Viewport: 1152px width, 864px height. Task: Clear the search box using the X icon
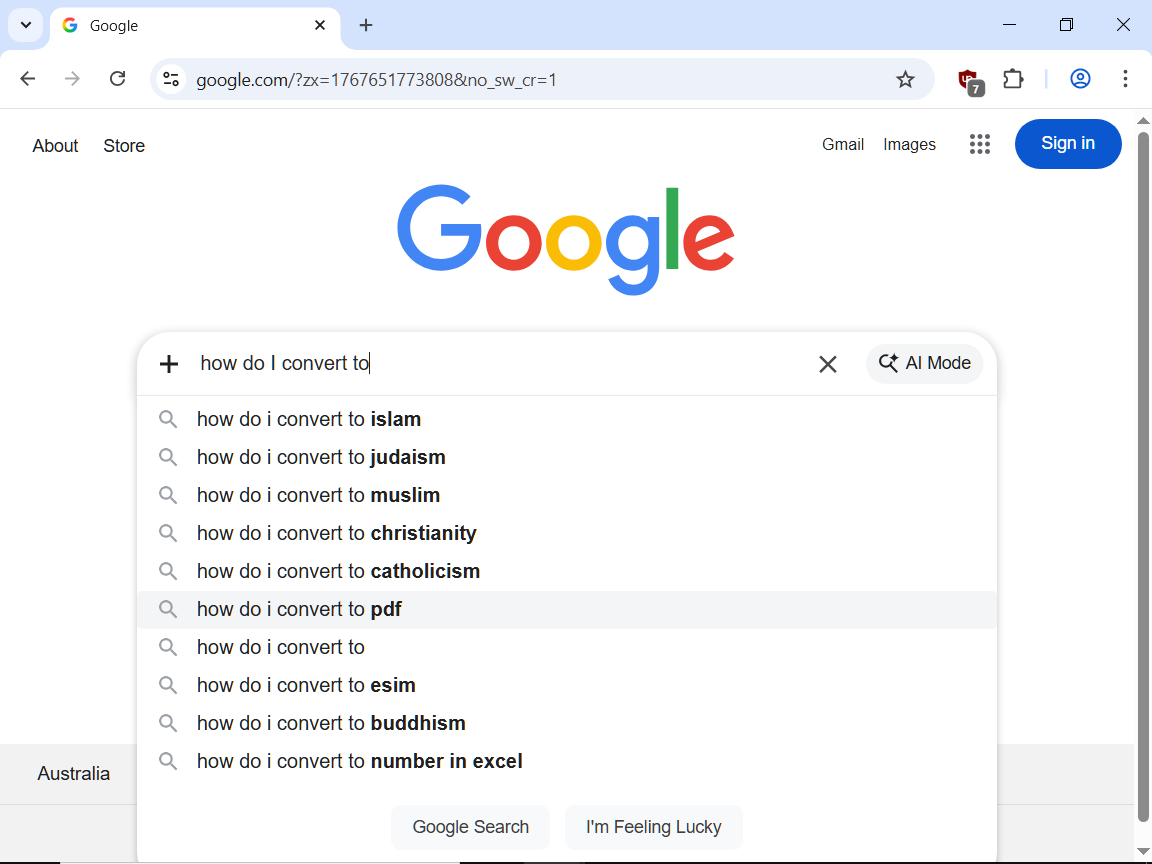828,363
